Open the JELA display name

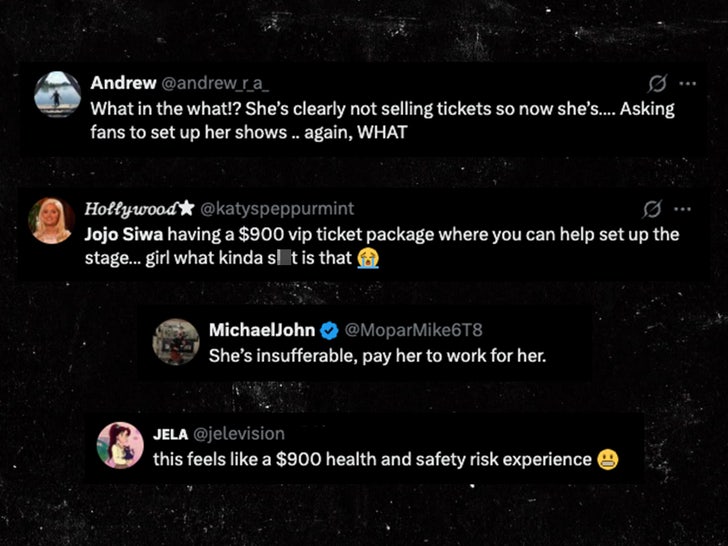coord(172,433)
